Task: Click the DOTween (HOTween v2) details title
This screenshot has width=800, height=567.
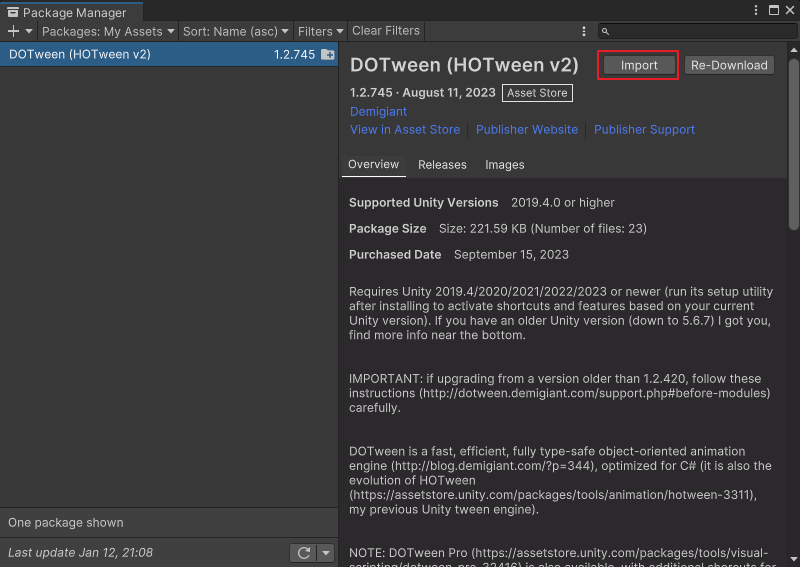Action: click(x=464, y=65)
